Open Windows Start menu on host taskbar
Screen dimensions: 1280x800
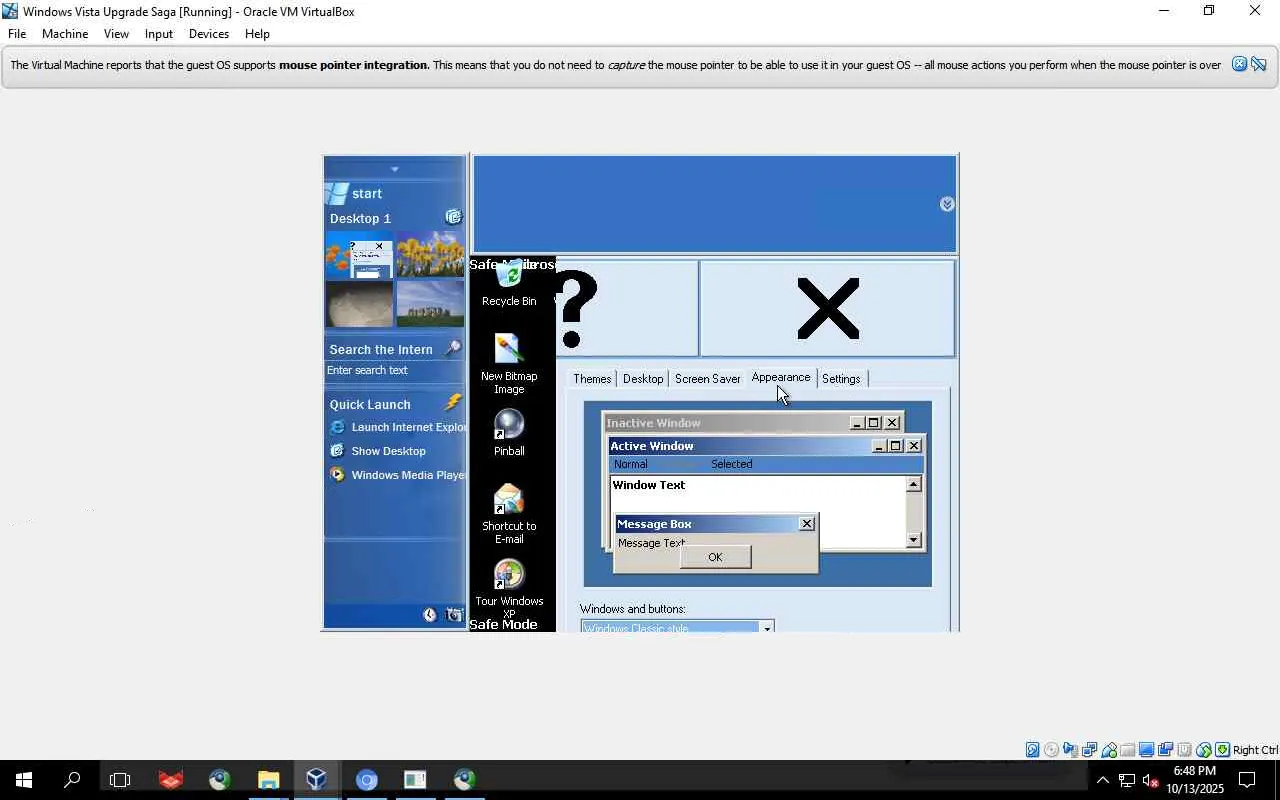click(24, 780)
